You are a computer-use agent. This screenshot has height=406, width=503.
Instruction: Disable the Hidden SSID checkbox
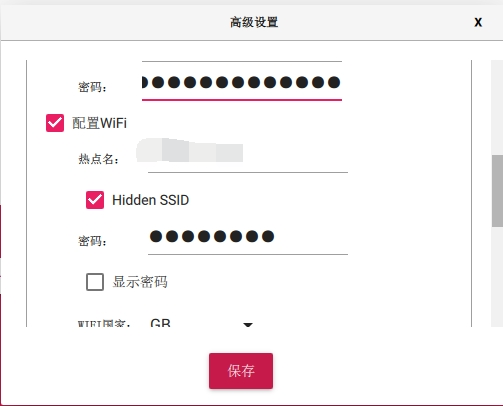(x=95, y=200)
